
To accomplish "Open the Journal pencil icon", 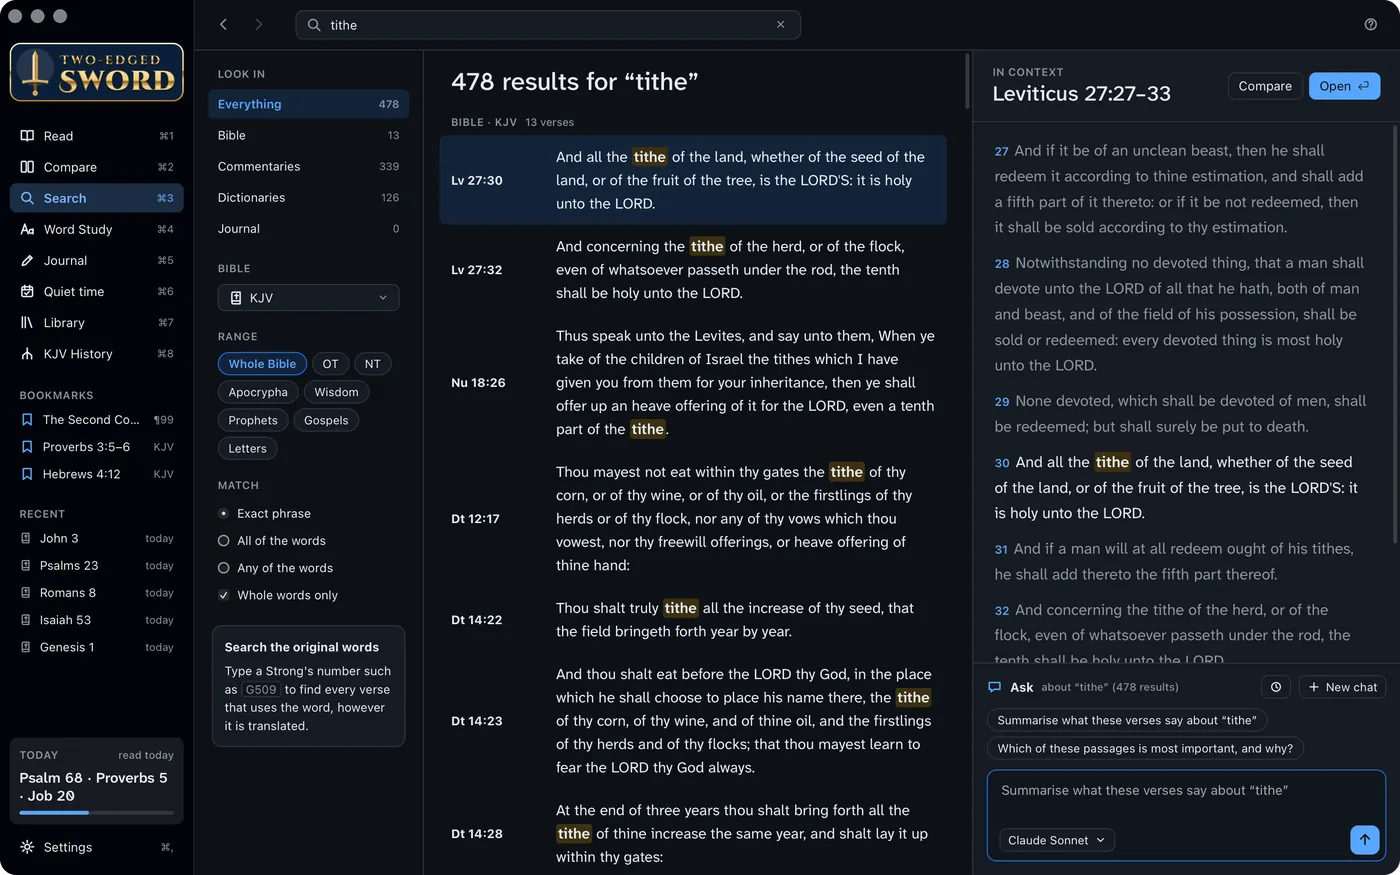I will pos(27,260).
